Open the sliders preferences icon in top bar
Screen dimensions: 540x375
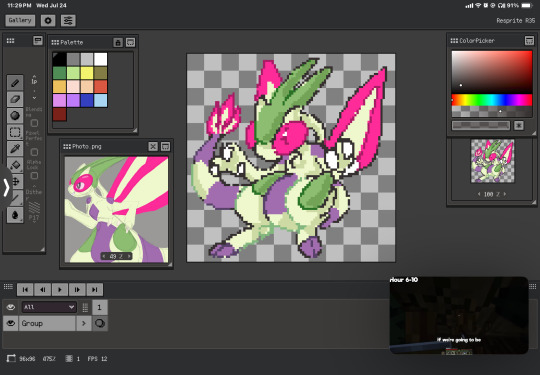point(68,21)
